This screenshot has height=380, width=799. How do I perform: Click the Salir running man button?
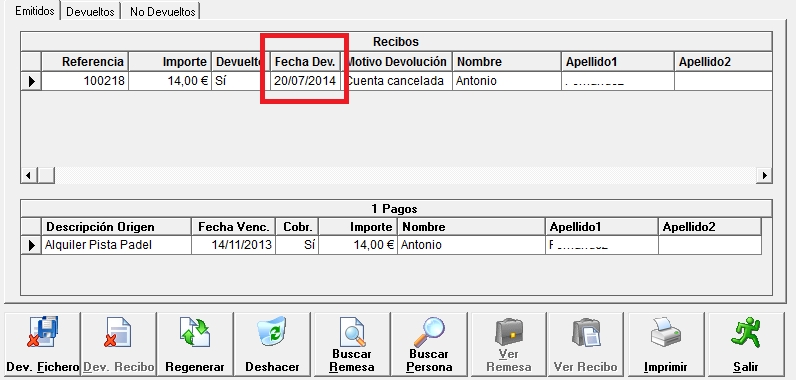tap(746, 344)
